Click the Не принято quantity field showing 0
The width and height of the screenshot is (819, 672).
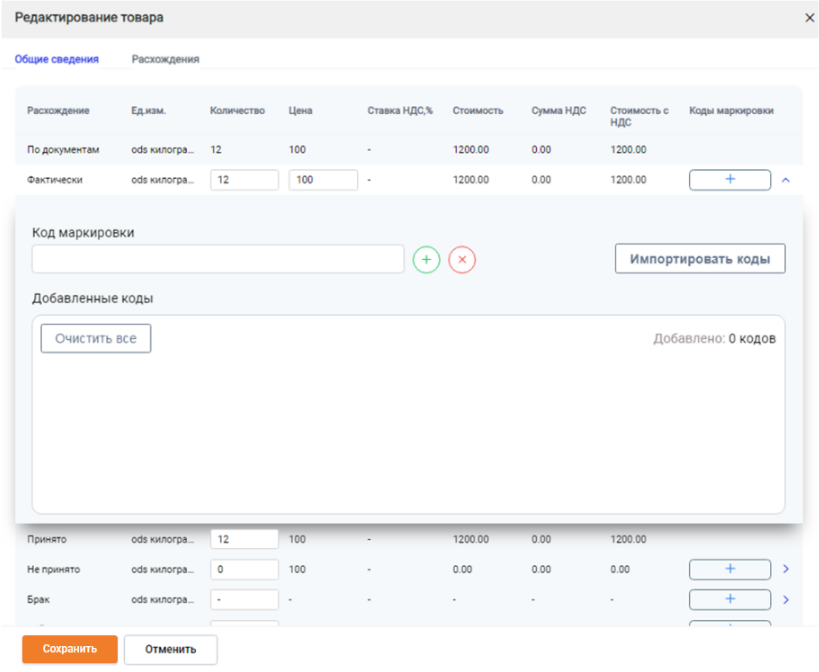[244, 569]
